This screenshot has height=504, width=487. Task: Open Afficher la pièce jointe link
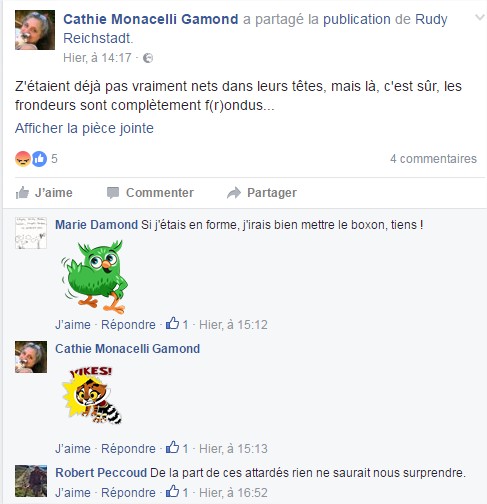(x=84, y=128)
